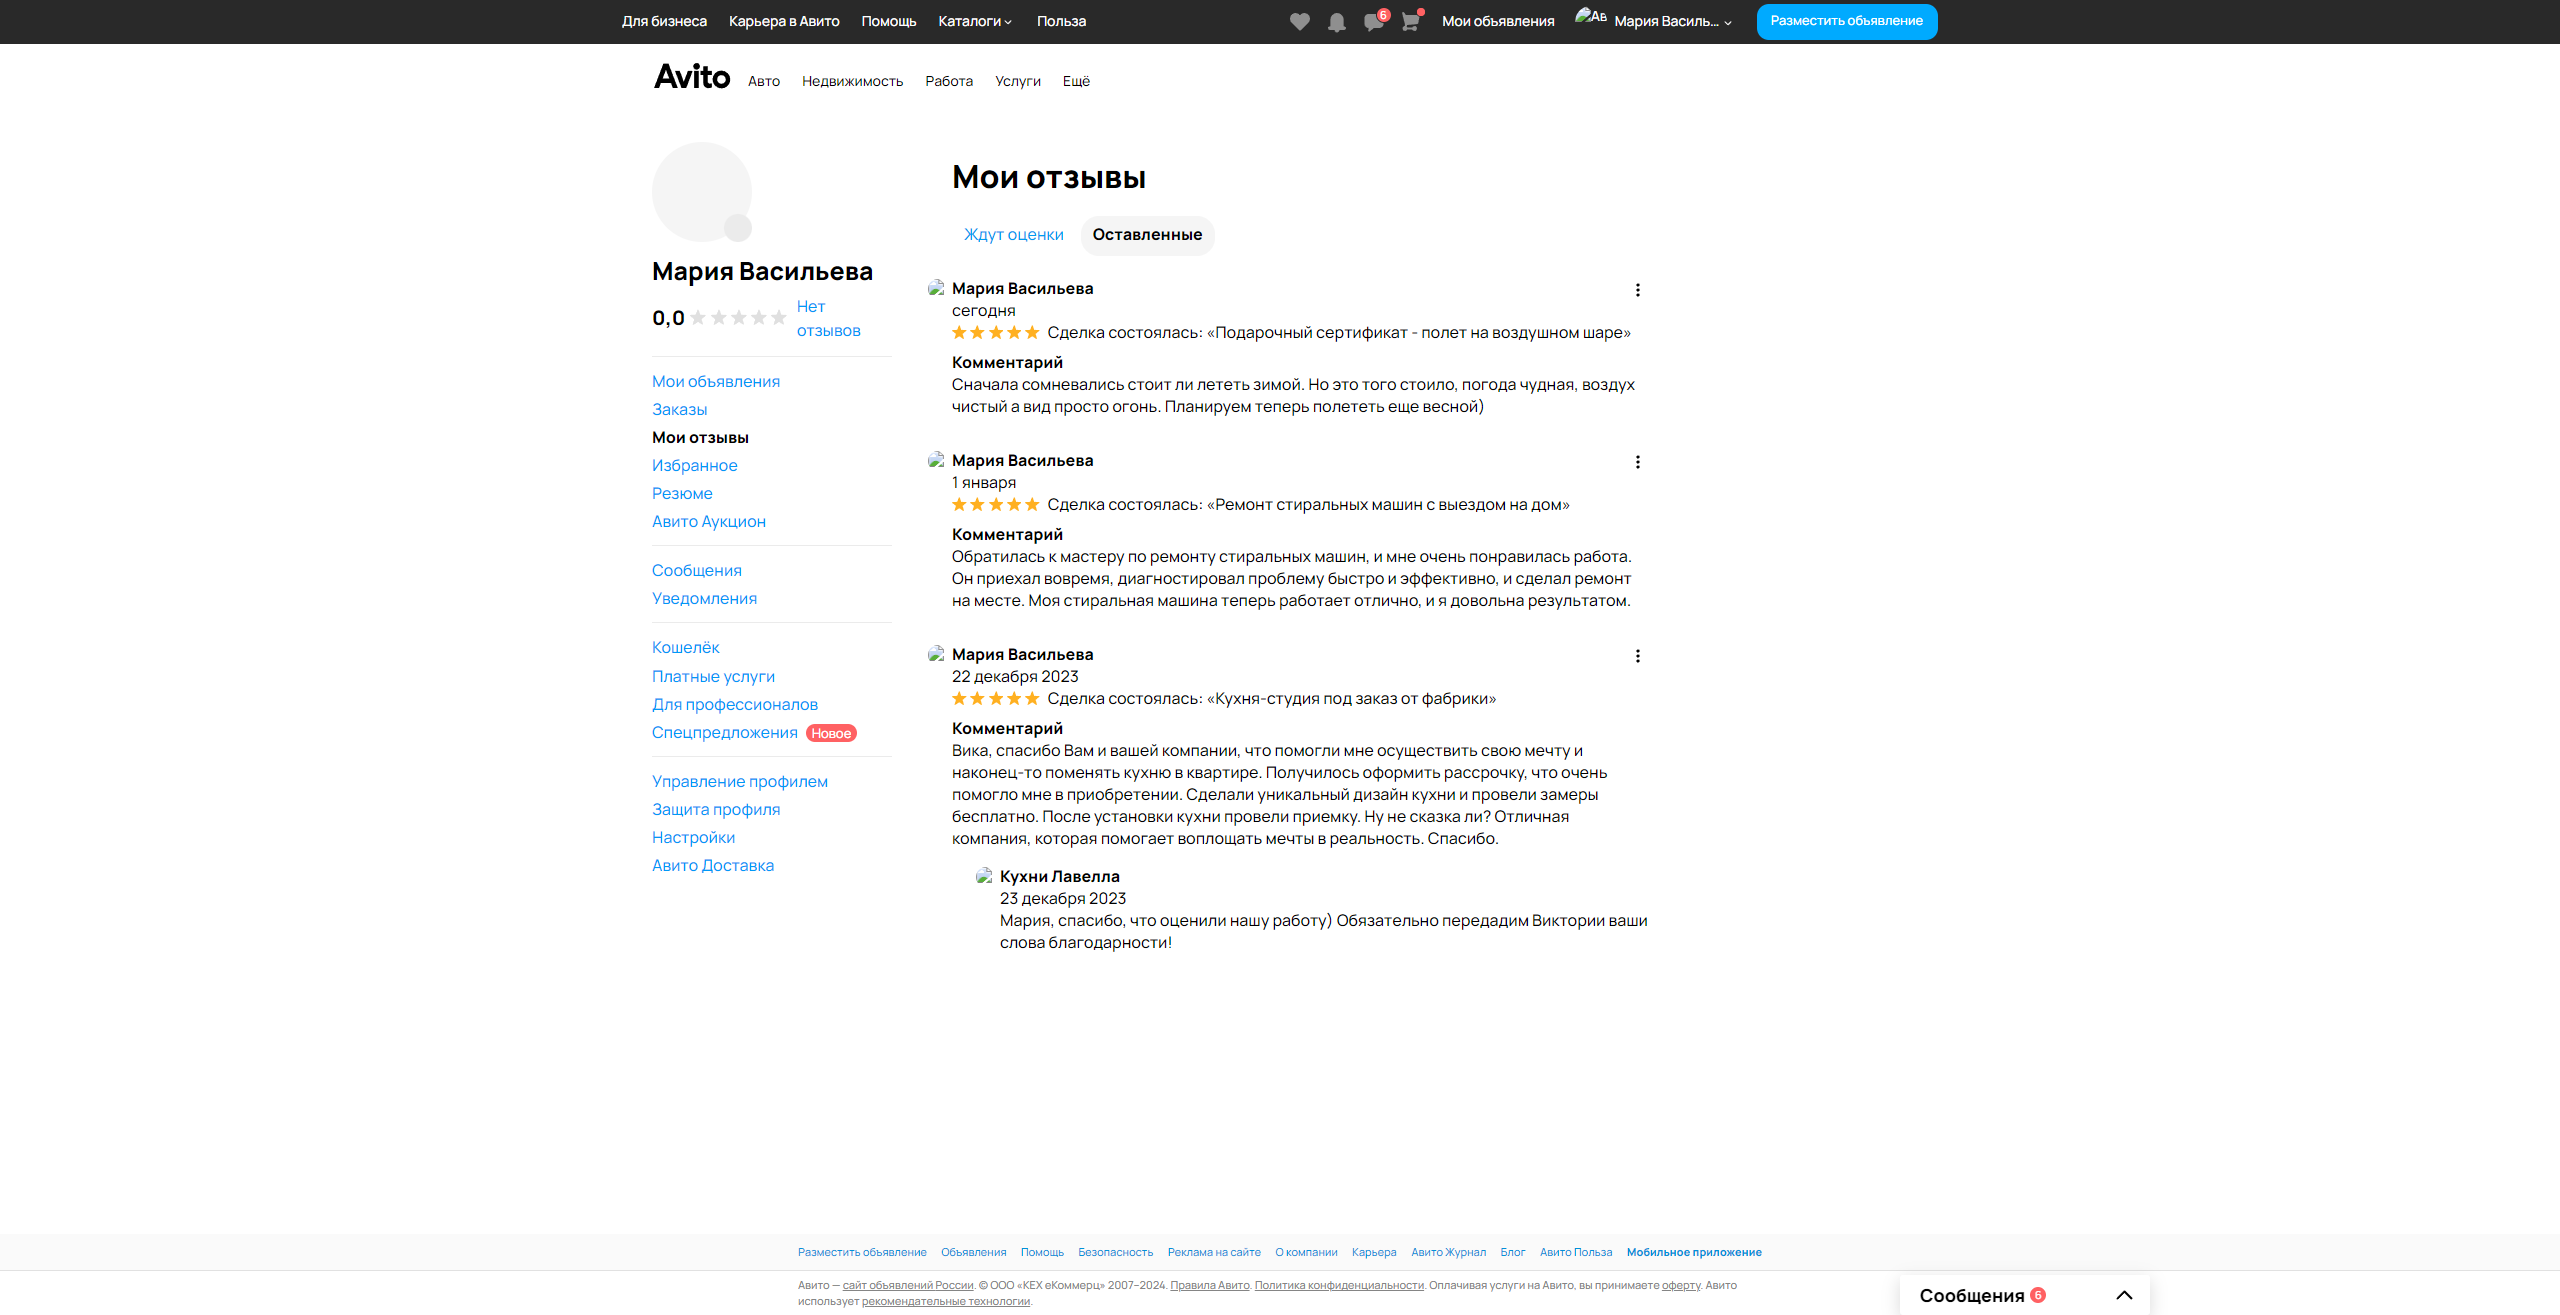Viewport: 2560px width, 1315px height.
Task: Switch to the Ждут оценки tab
Action: click(x=1013, y=235)
